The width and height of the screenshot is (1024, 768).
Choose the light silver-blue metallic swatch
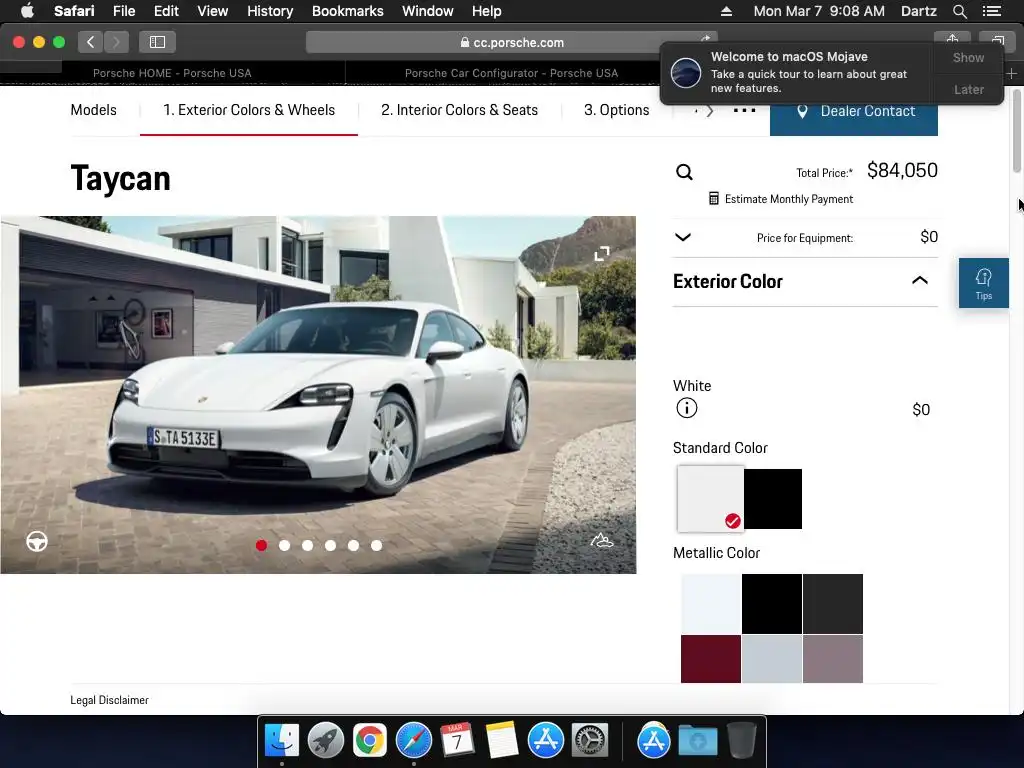pyautogui.click(x=772, y=659)
